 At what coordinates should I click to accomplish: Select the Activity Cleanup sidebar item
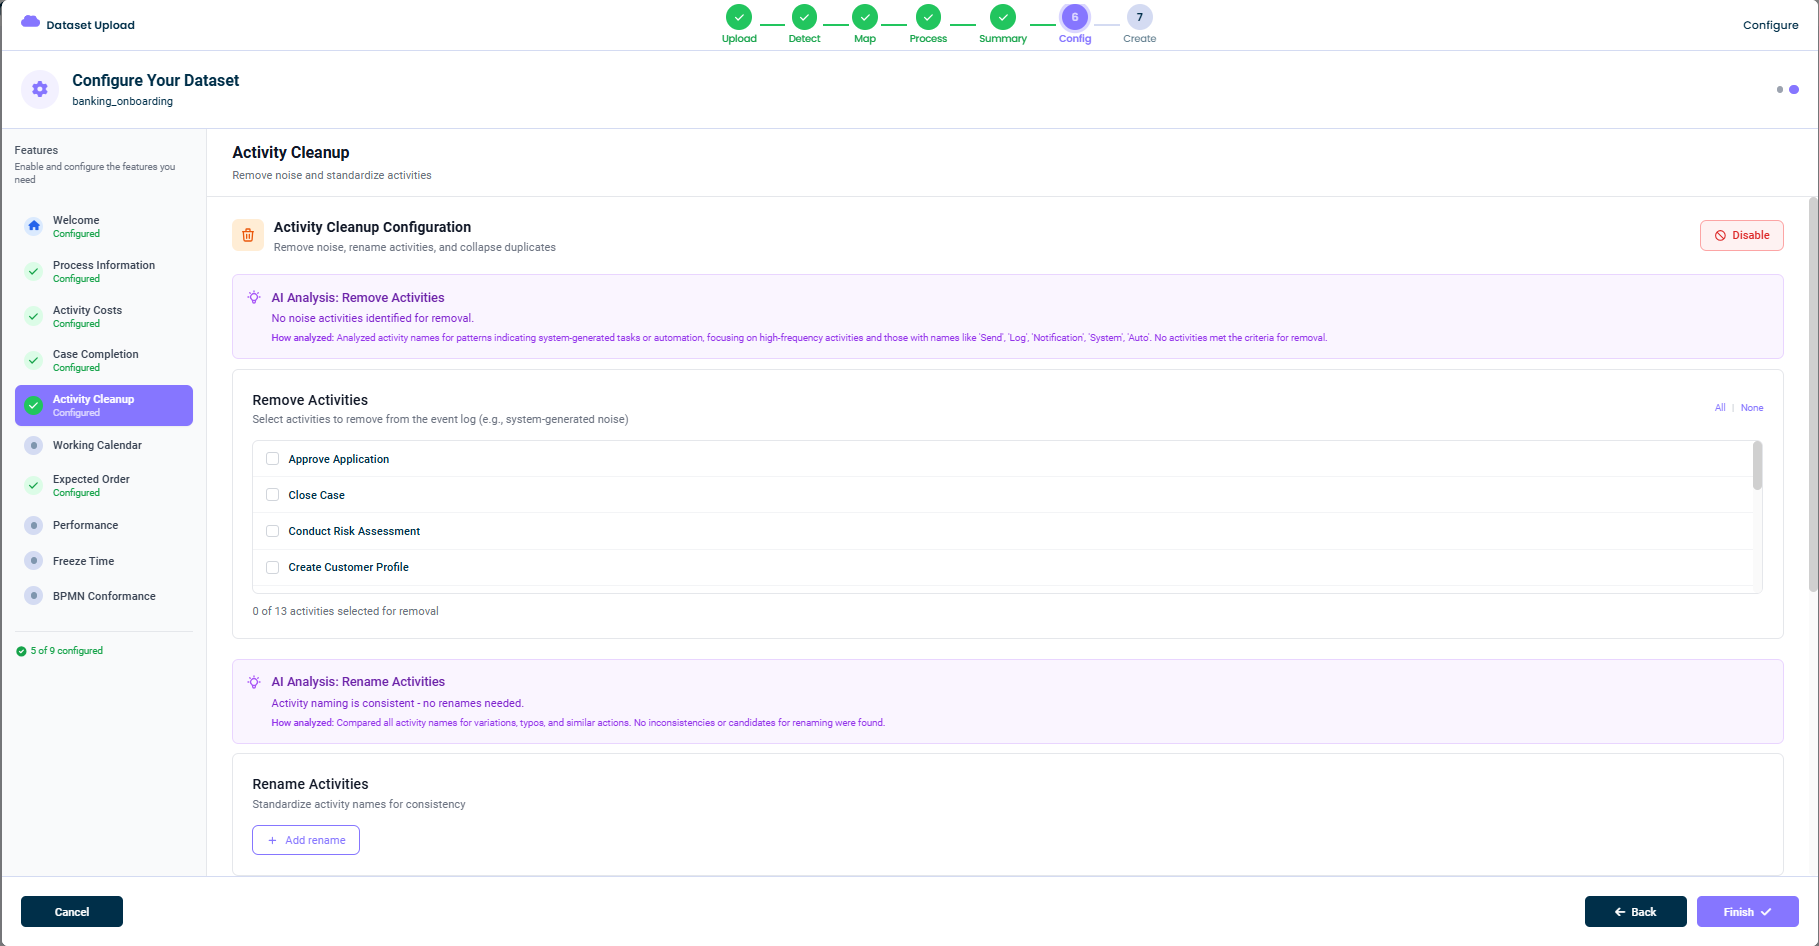click(104, 405)
